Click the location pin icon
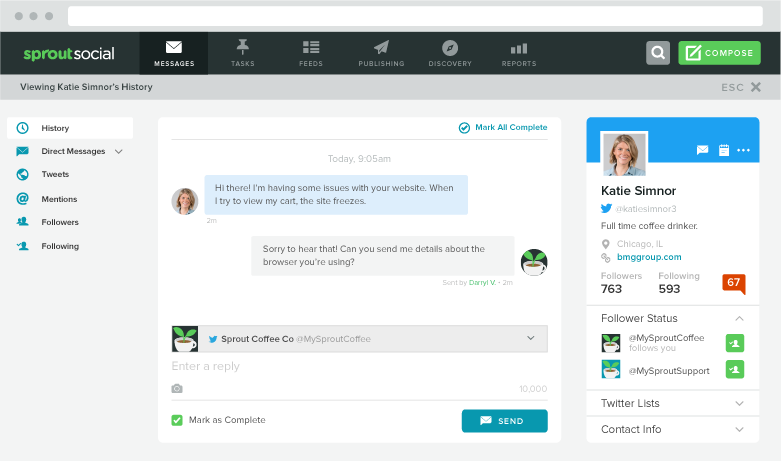Screen dimensions: 781x461 [606, 244]
